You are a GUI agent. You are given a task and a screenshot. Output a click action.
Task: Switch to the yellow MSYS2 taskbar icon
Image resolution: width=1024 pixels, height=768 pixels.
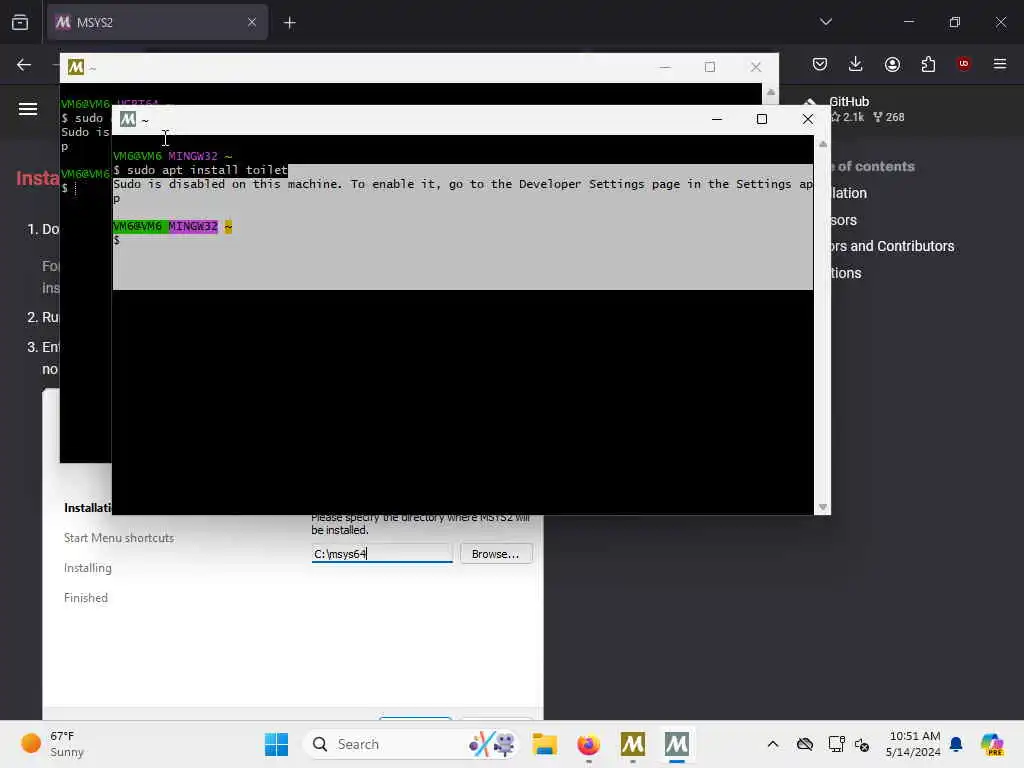[633, 744]
